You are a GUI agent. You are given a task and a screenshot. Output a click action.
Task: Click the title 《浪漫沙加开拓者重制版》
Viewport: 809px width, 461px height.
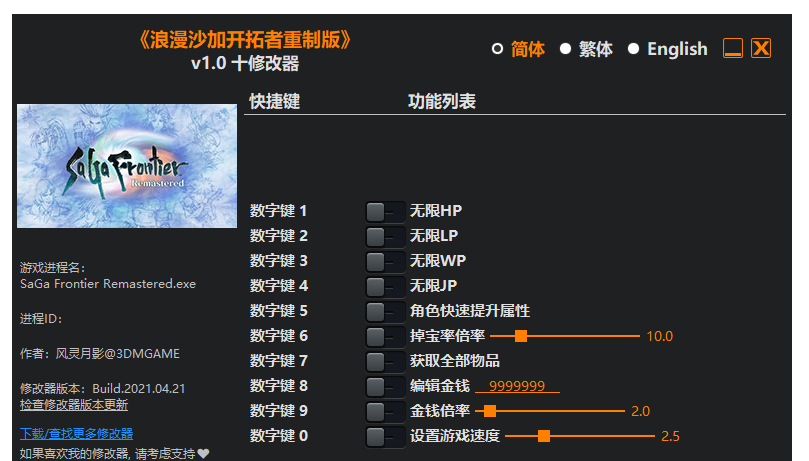[x=245, y=40]
